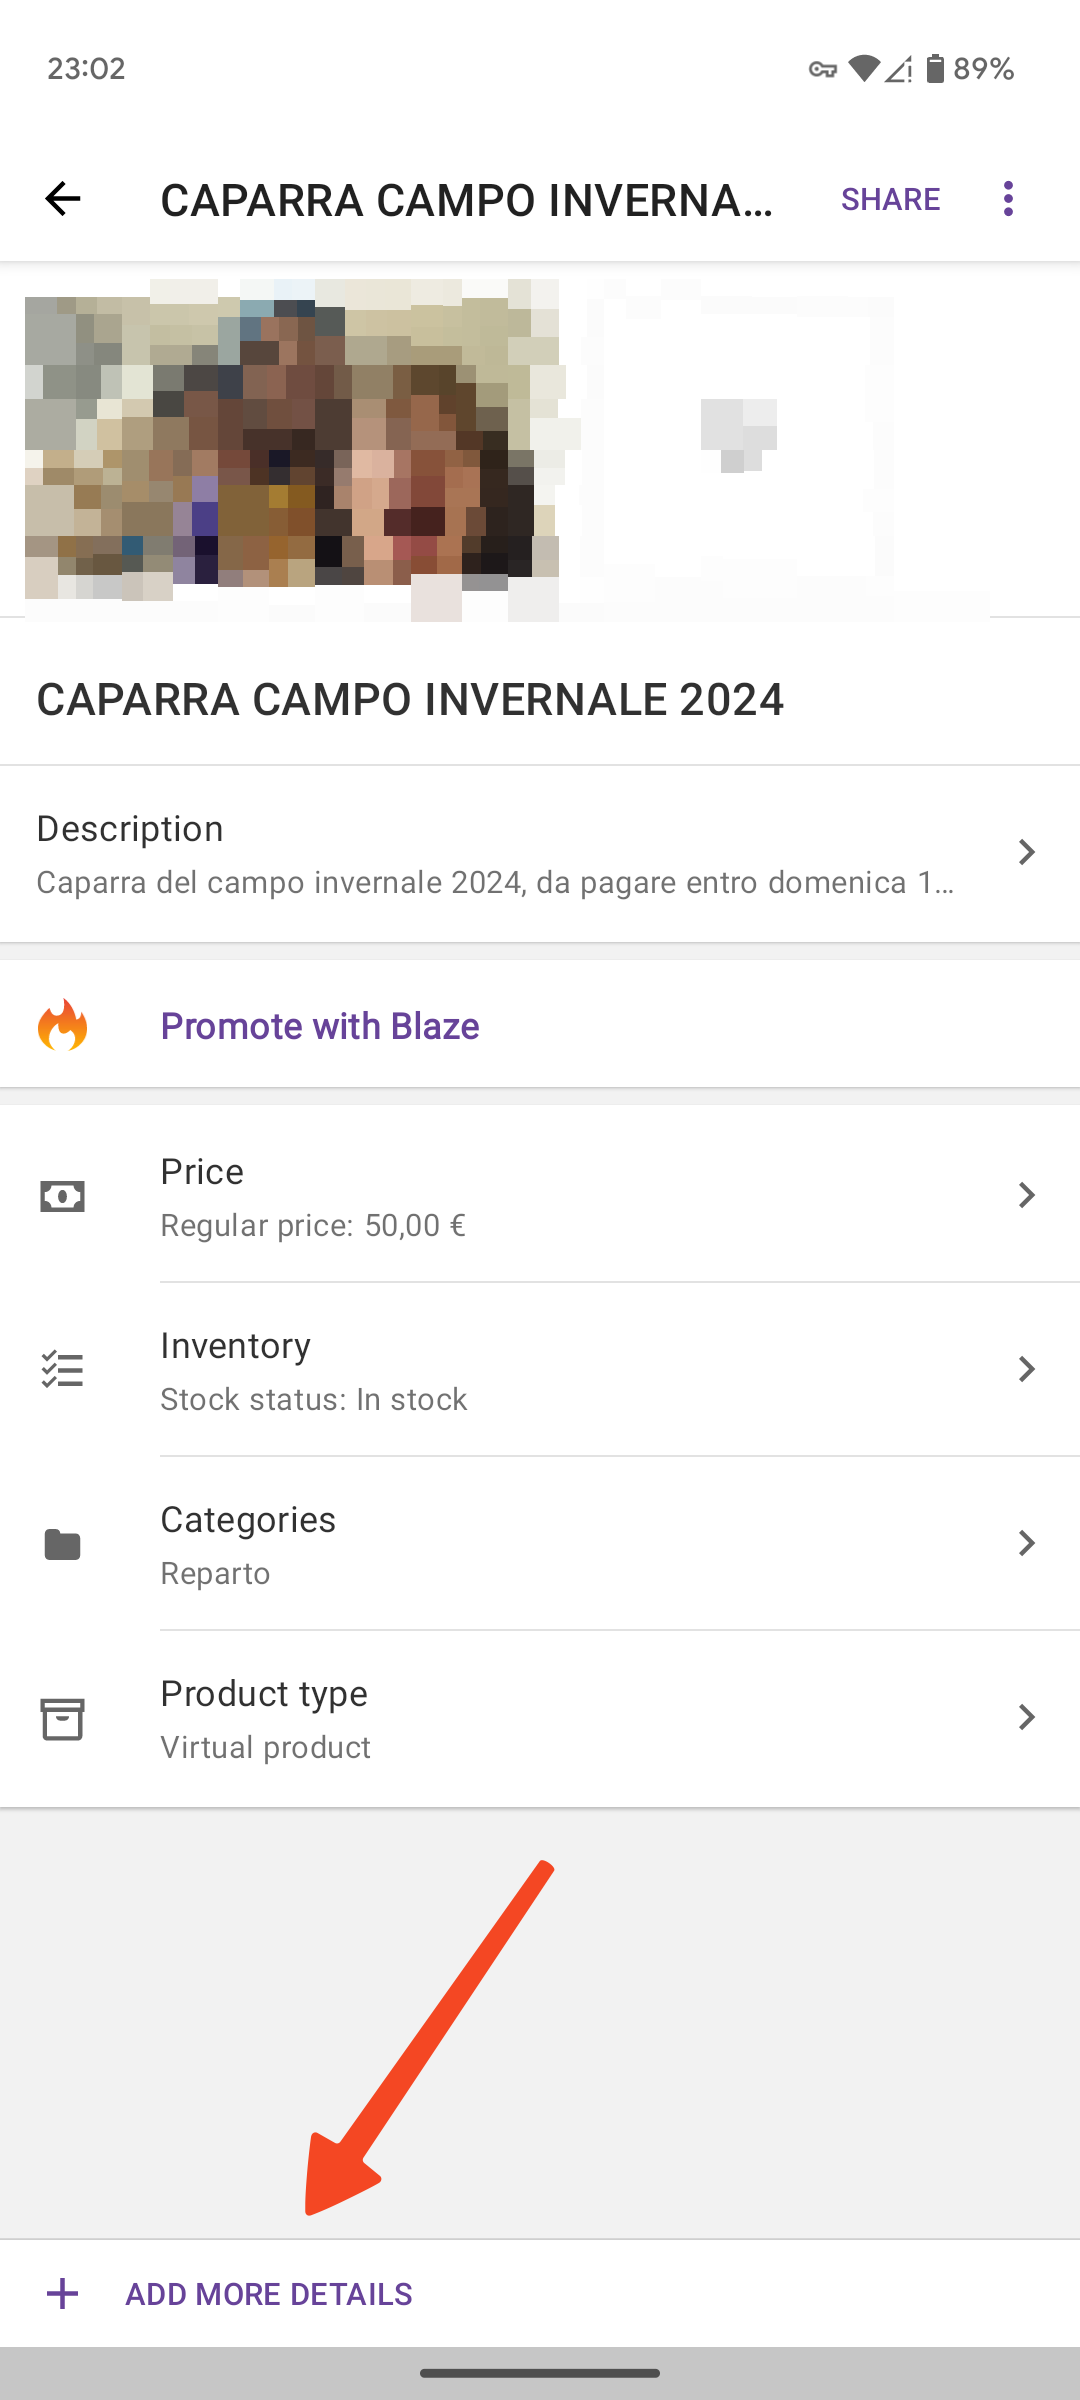
Task: Edit product title CAPARRA CAMPO INVERNALE 2024
Action: tap(410, 699)
